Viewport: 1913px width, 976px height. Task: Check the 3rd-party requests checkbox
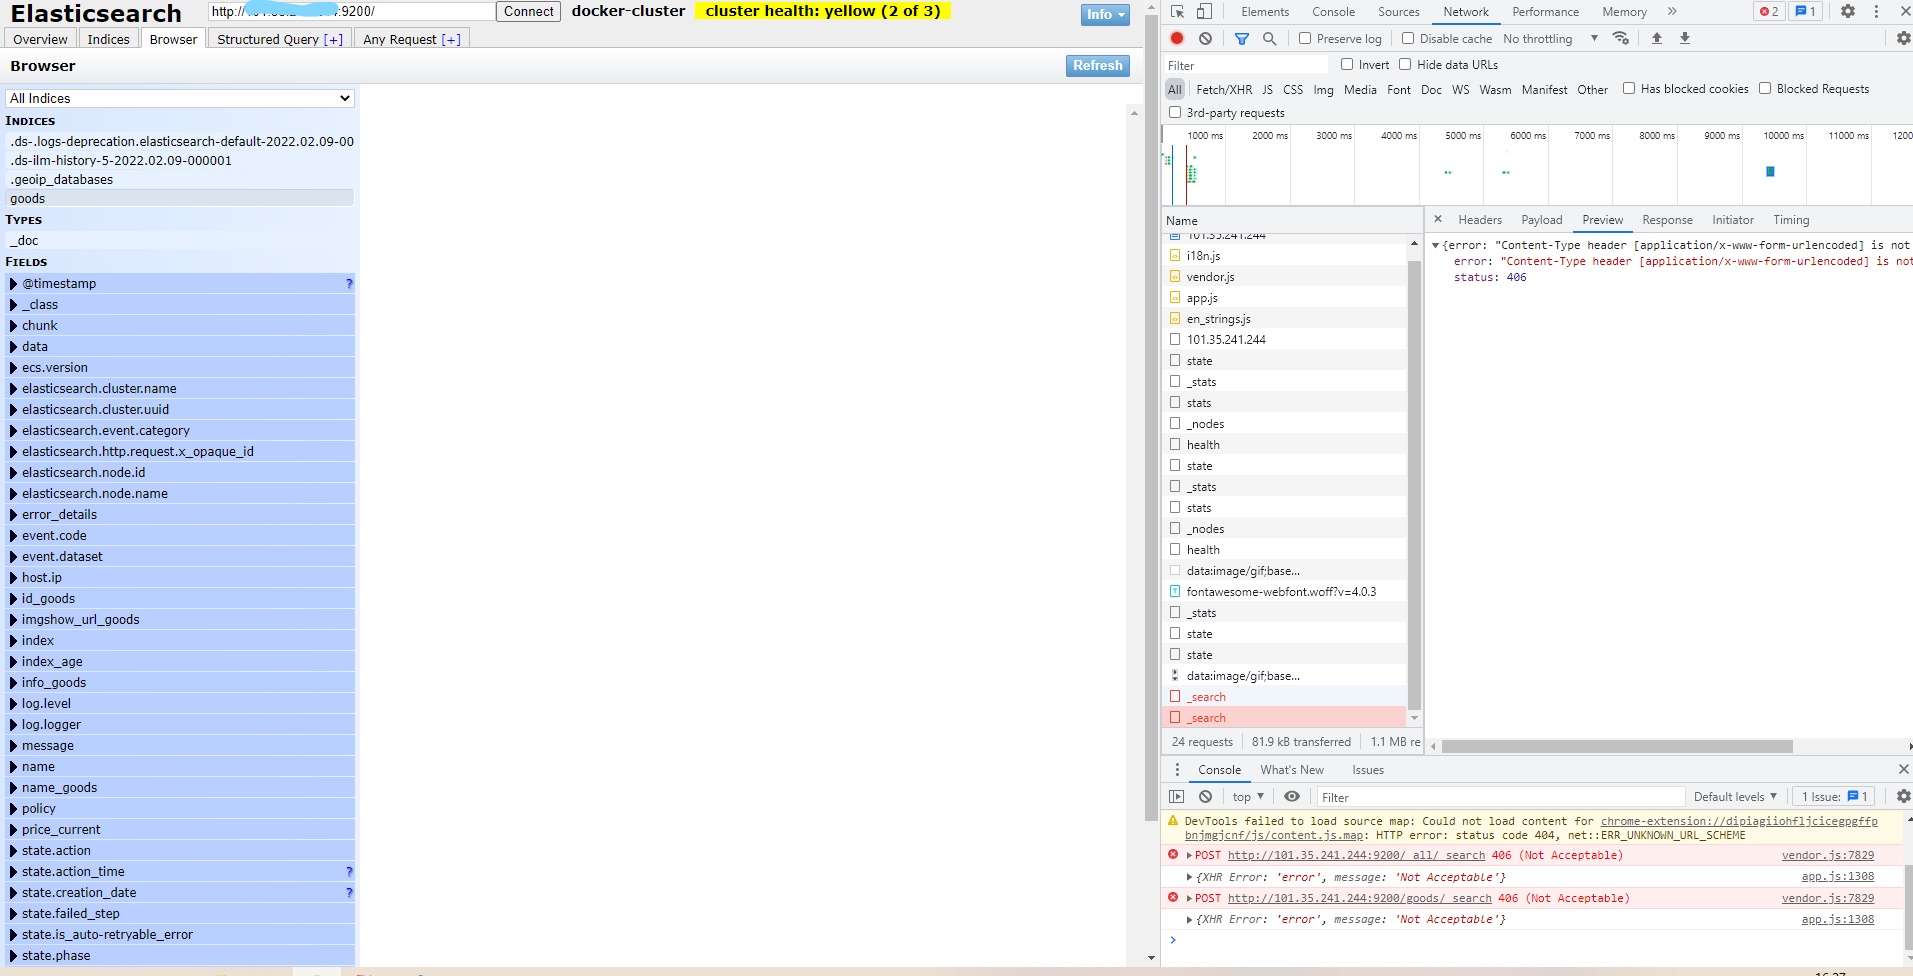[1175, 112]
